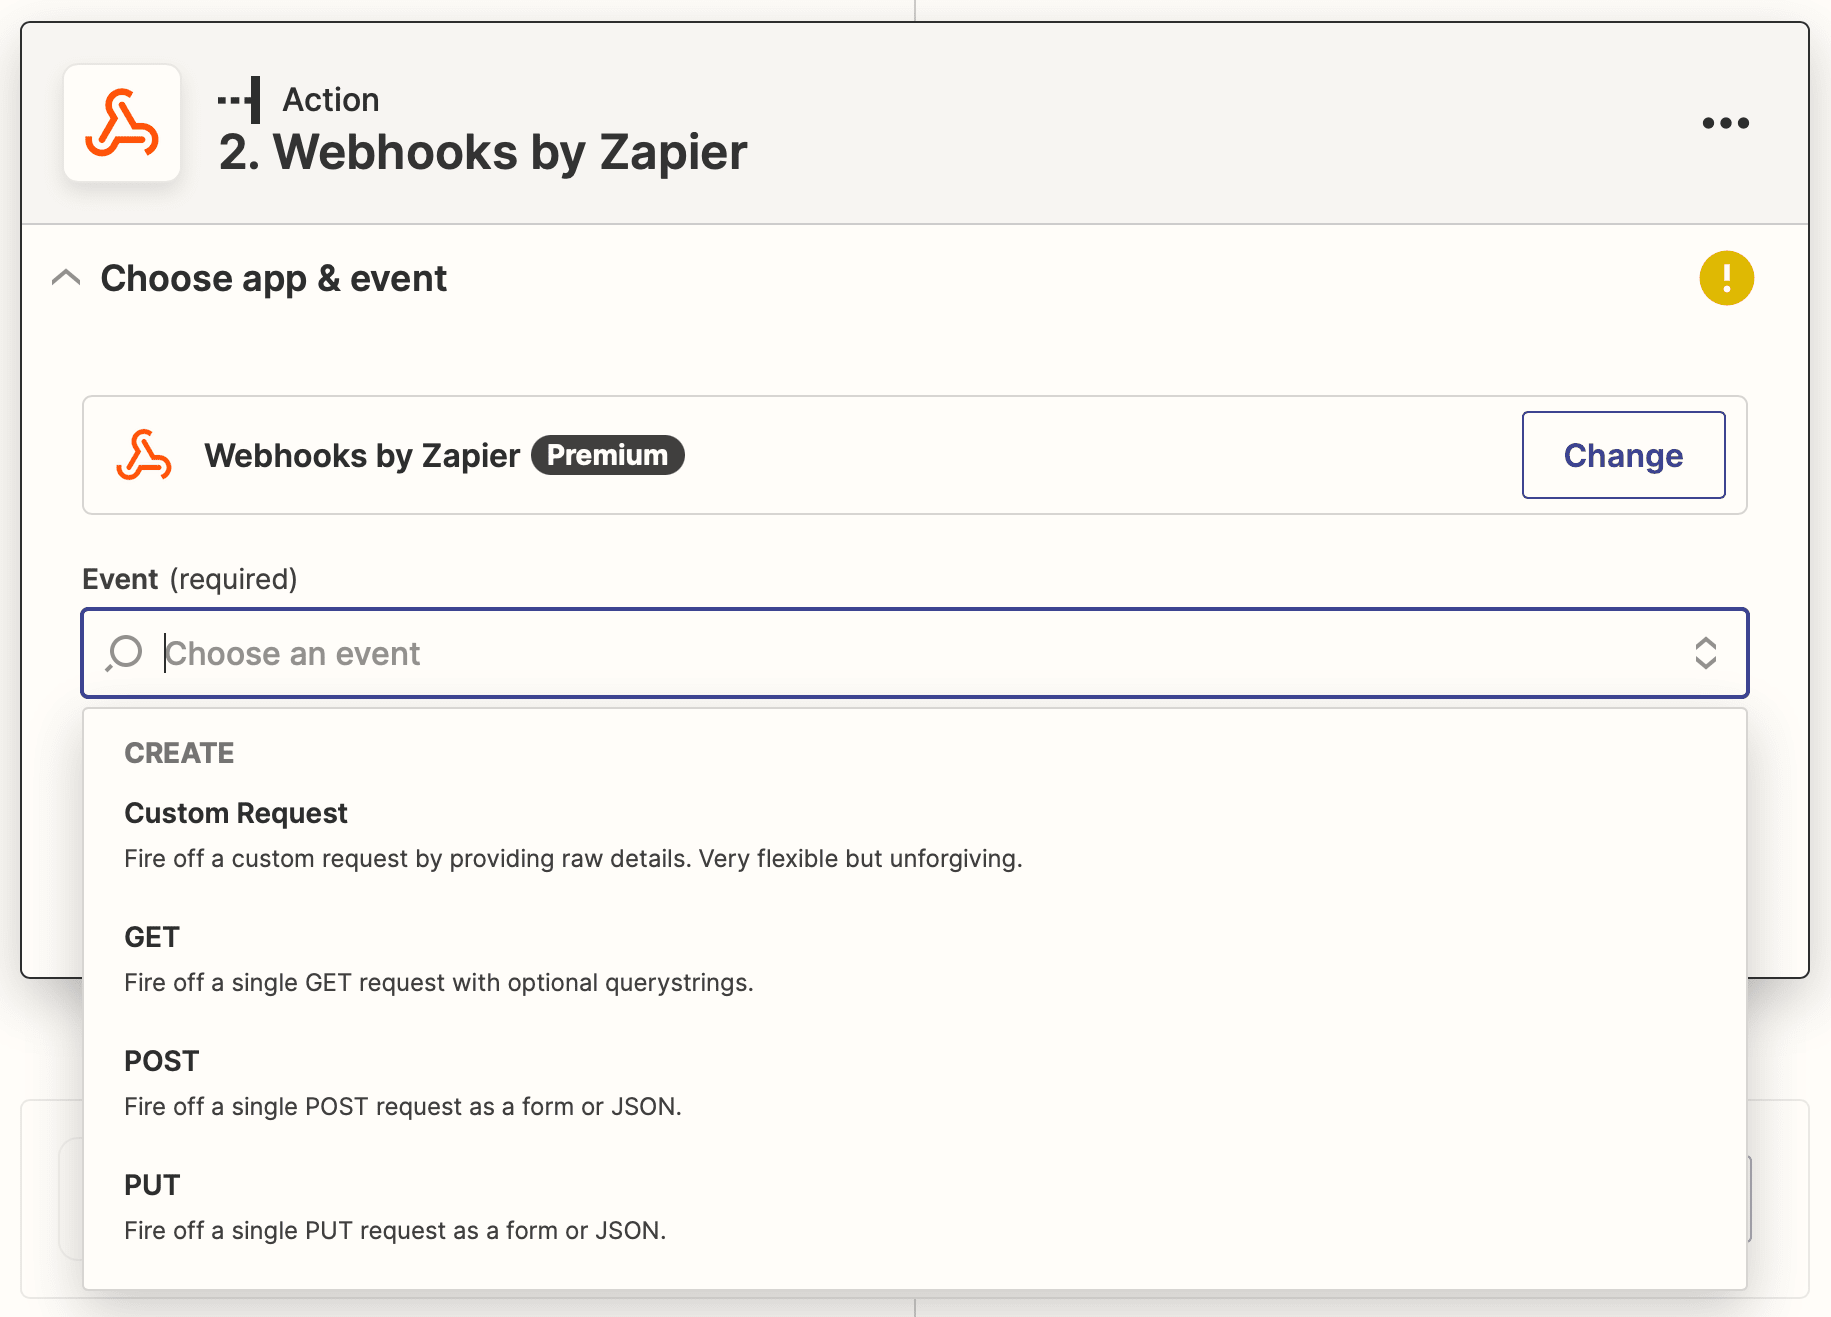Click the 2. Webhooks by Zapier title
The image size is (1831, 1317).
click(483, 152)
